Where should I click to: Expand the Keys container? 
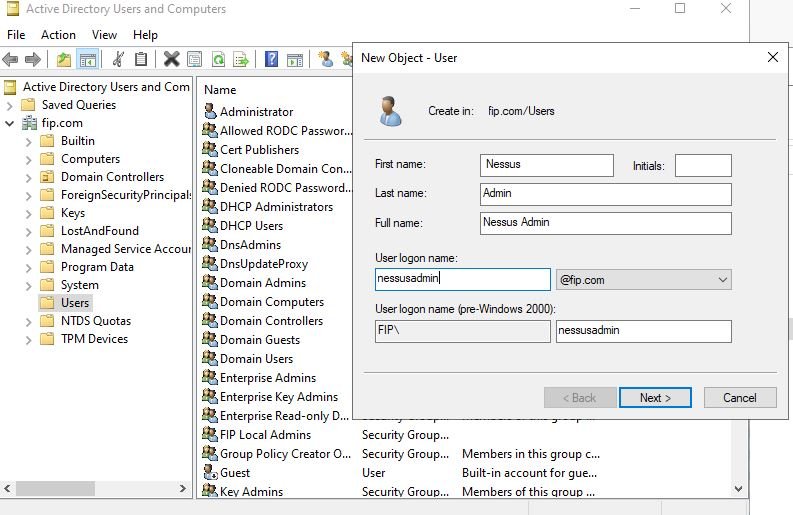click(29, 213)
